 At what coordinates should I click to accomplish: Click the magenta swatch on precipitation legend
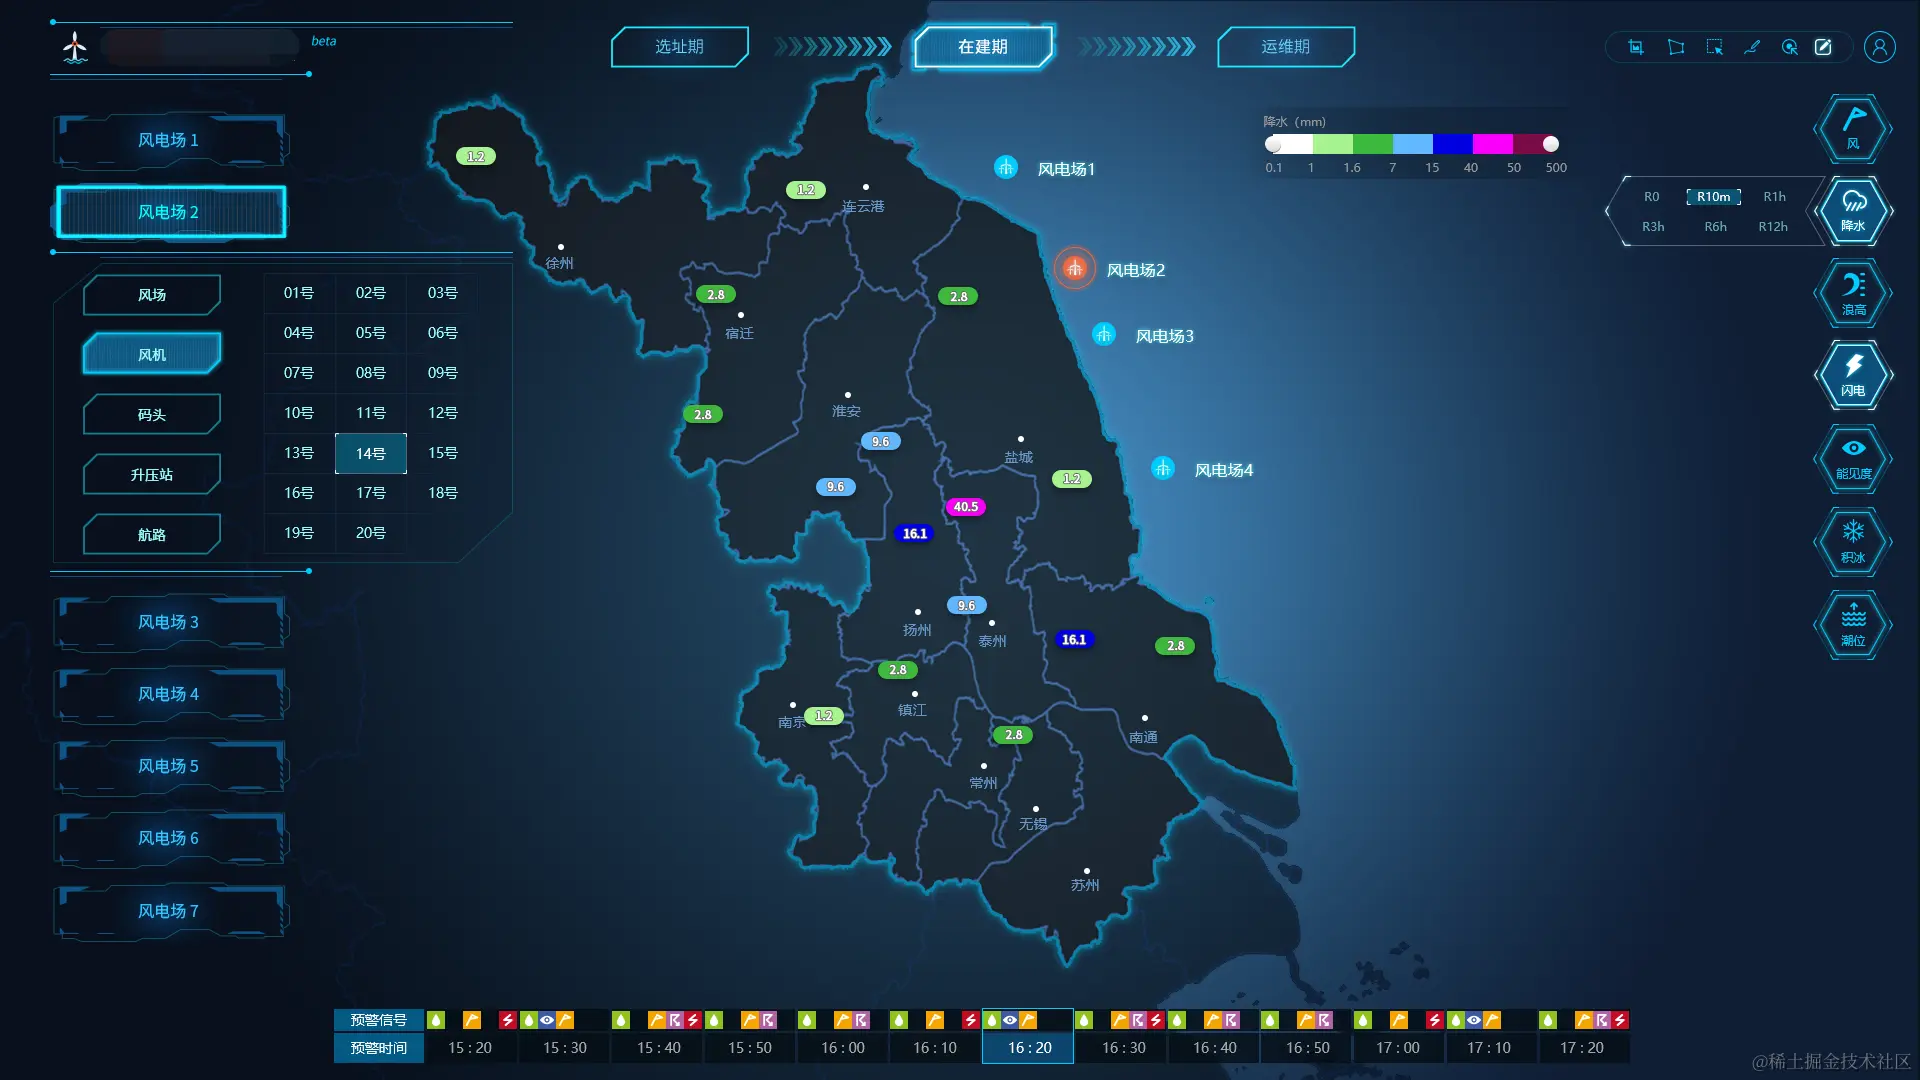point(1492,144)
